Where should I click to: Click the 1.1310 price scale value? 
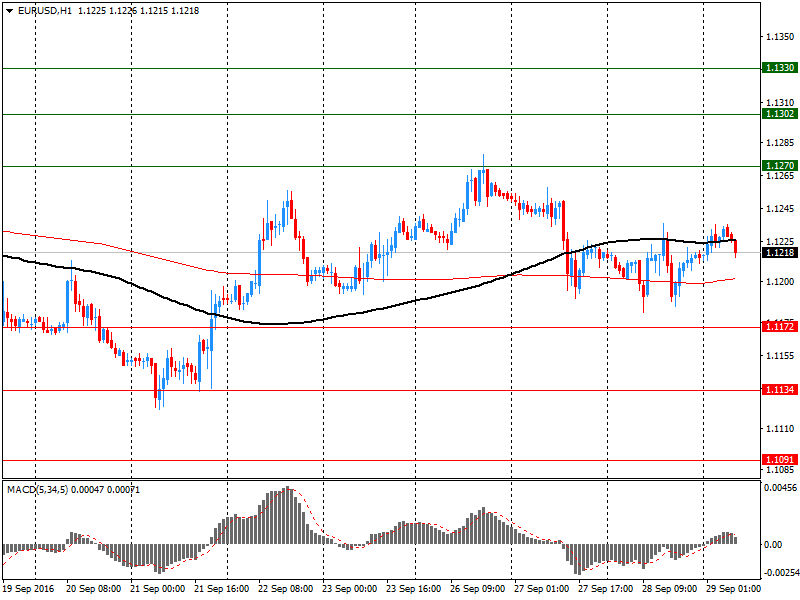click(780, 103)
